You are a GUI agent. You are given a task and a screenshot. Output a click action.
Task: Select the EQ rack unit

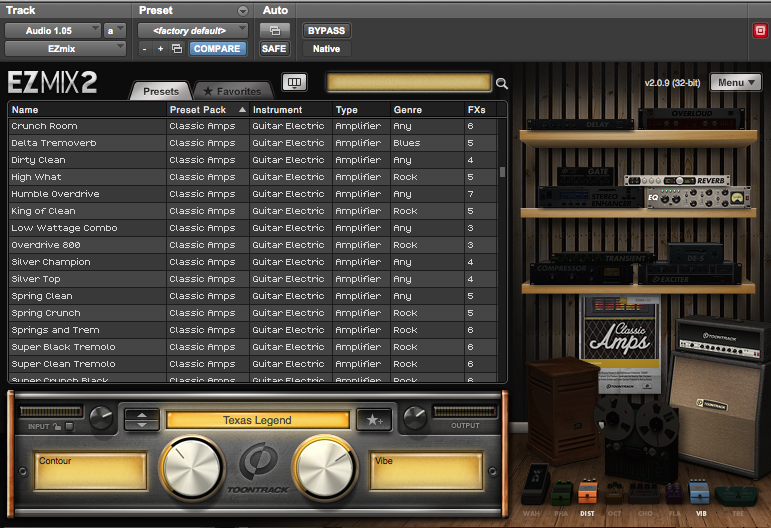pyautogui.click(x=698, y=198)
